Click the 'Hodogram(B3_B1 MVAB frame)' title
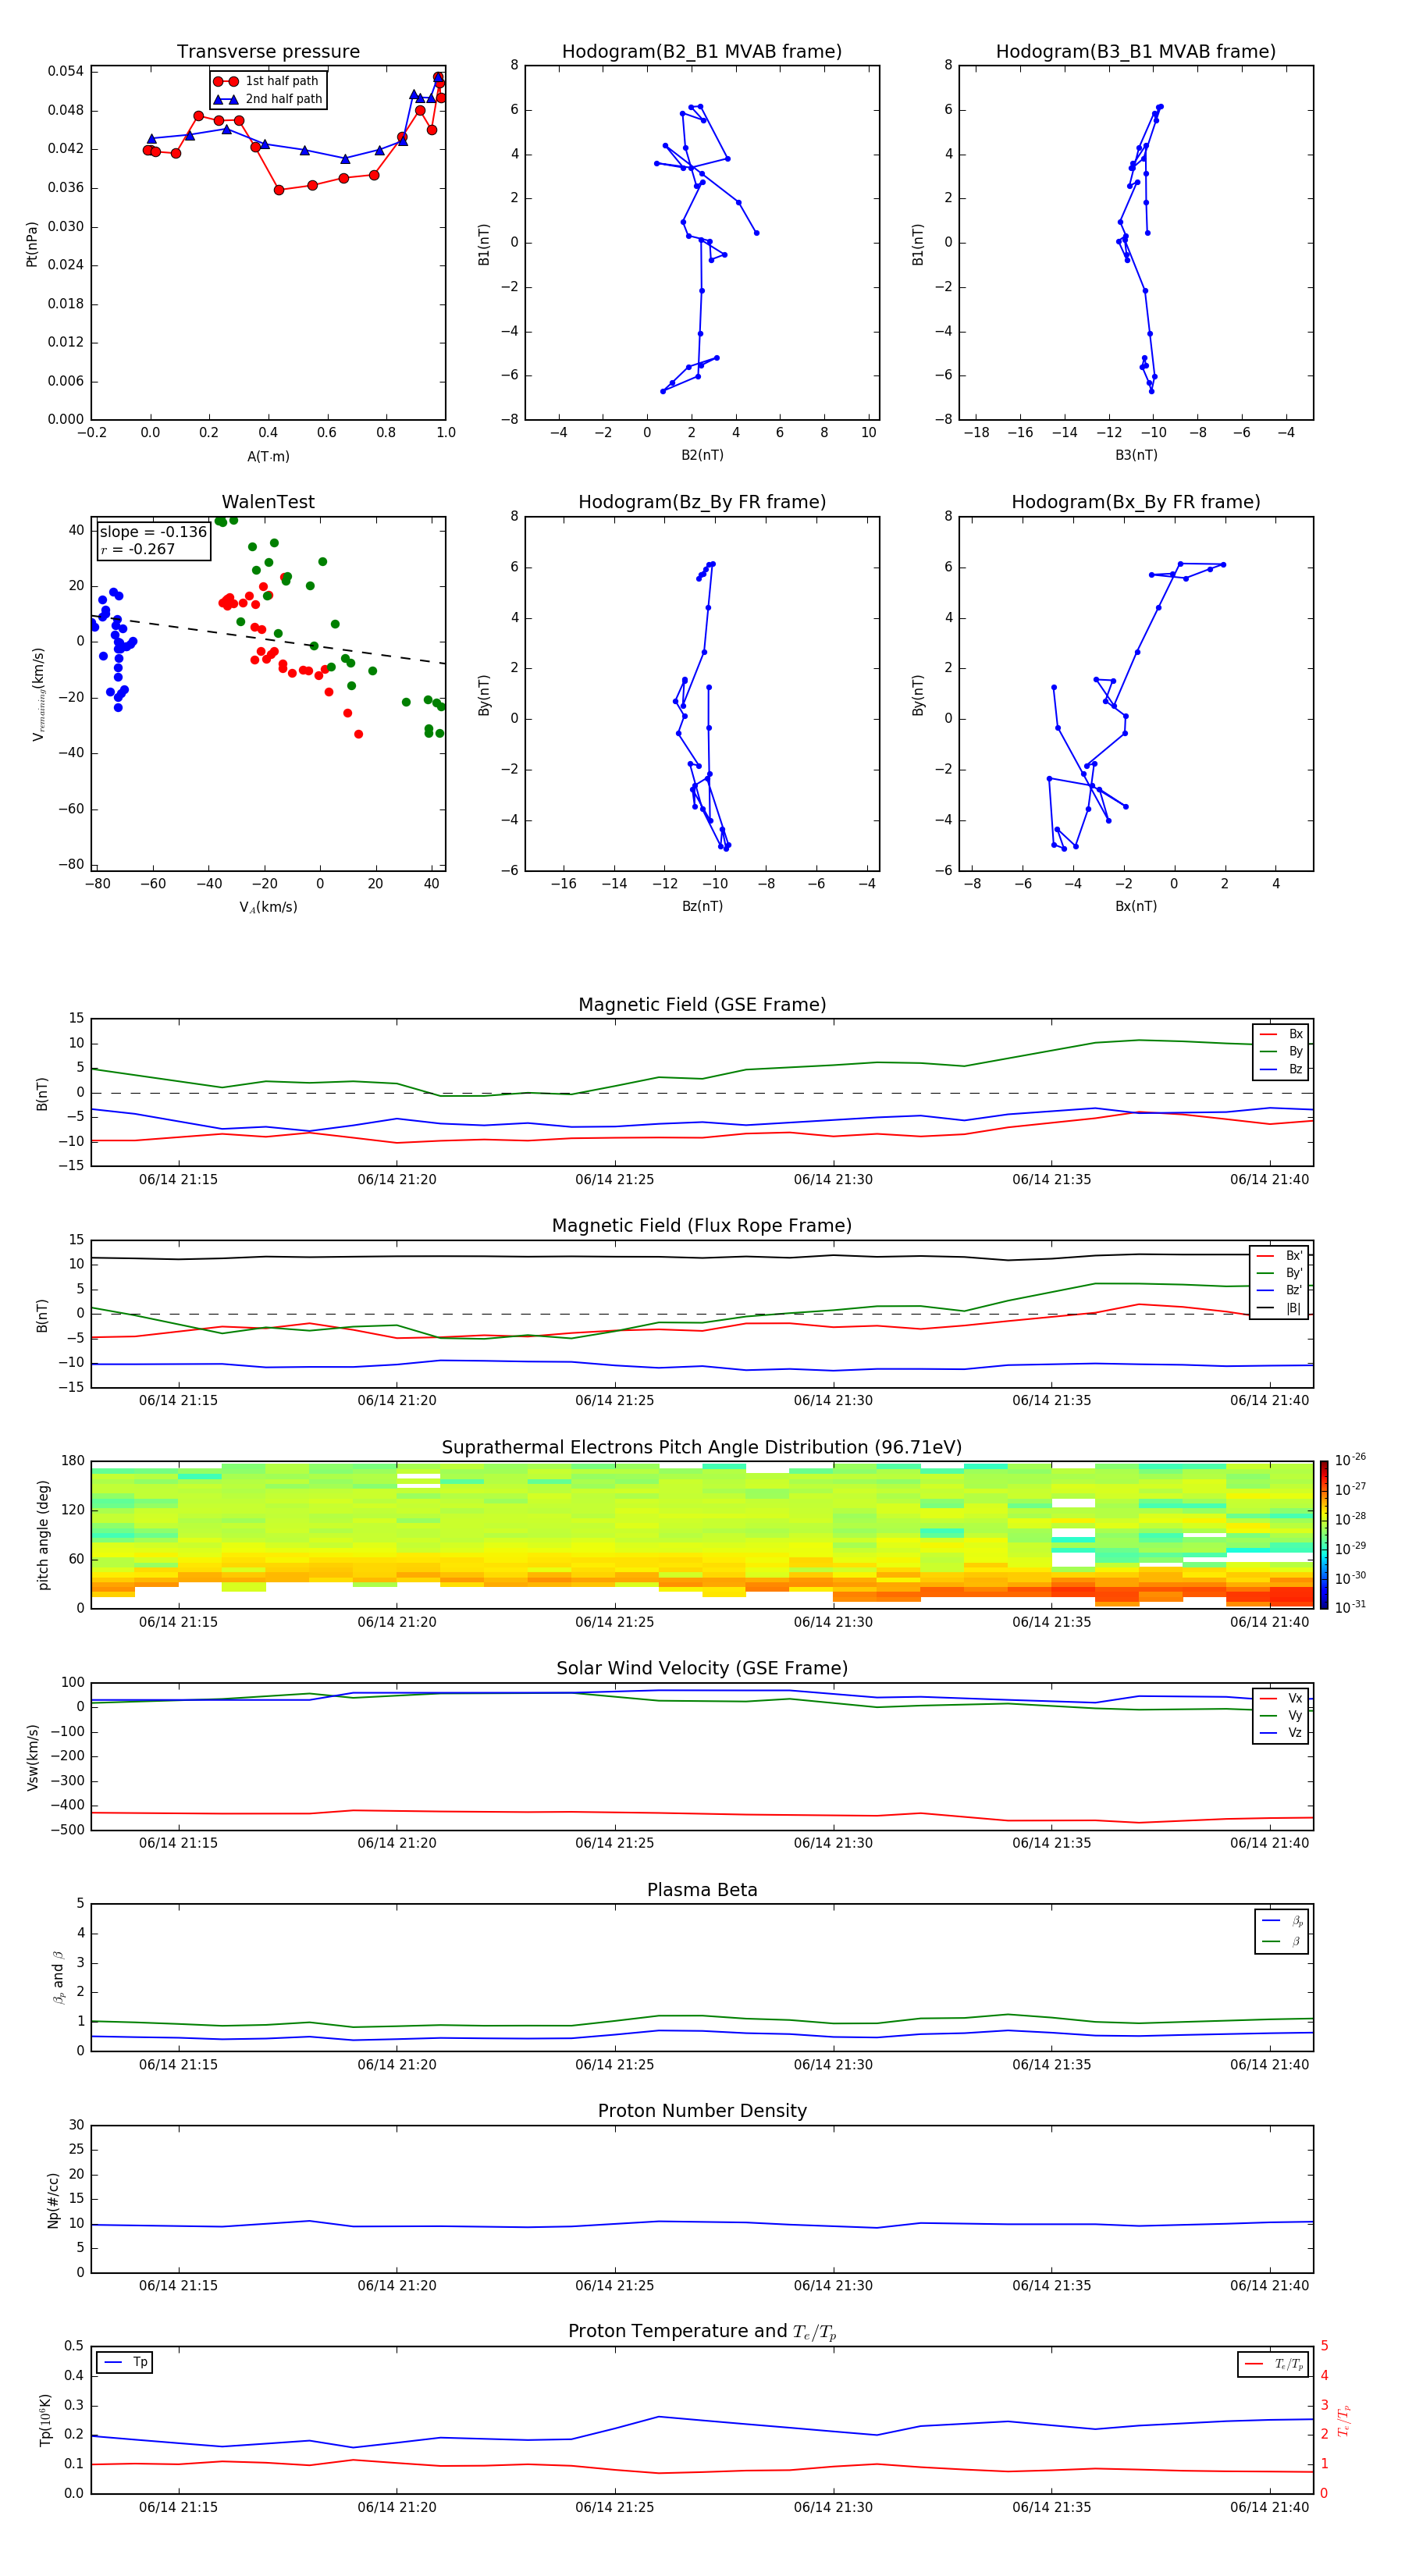The image size is (1405, 2576). click(x=1136, y=52)
